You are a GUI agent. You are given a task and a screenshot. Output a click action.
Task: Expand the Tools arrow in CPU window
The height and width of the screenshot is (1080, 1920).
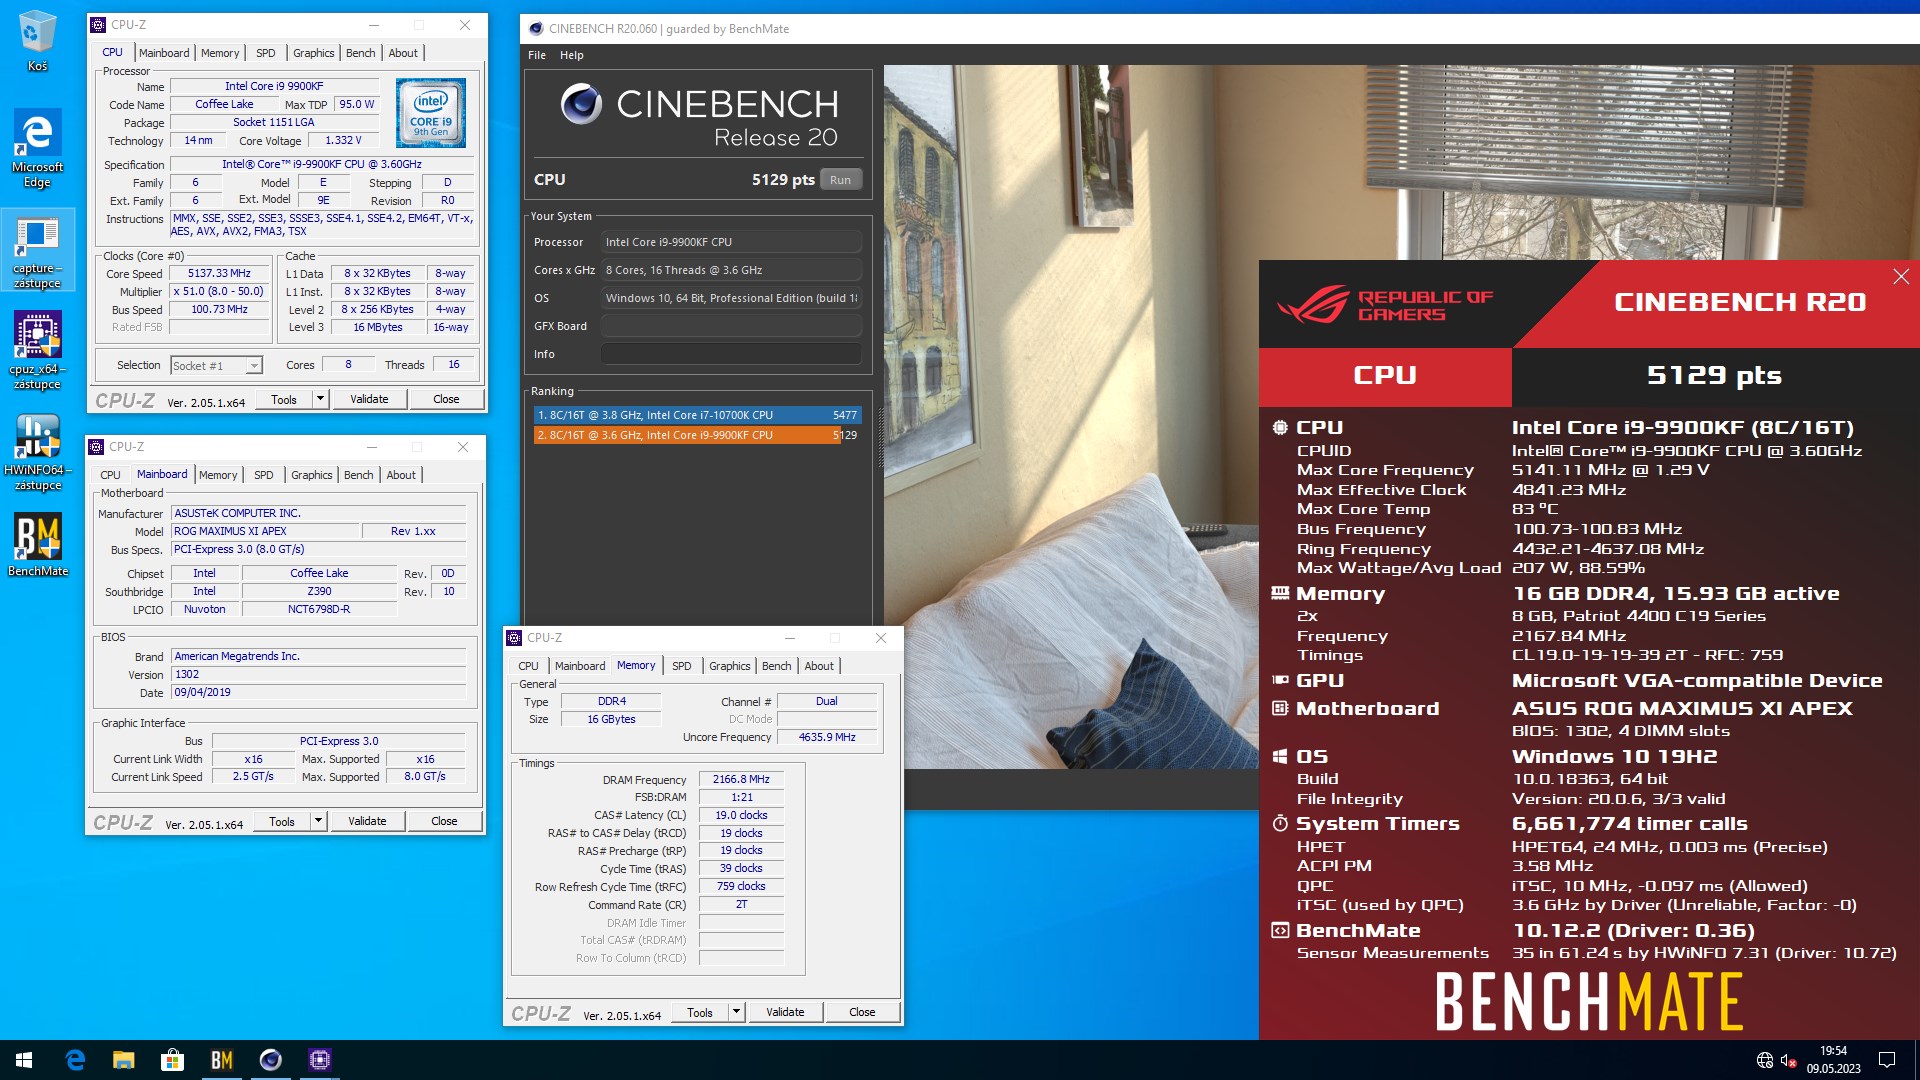coord(320,399)
